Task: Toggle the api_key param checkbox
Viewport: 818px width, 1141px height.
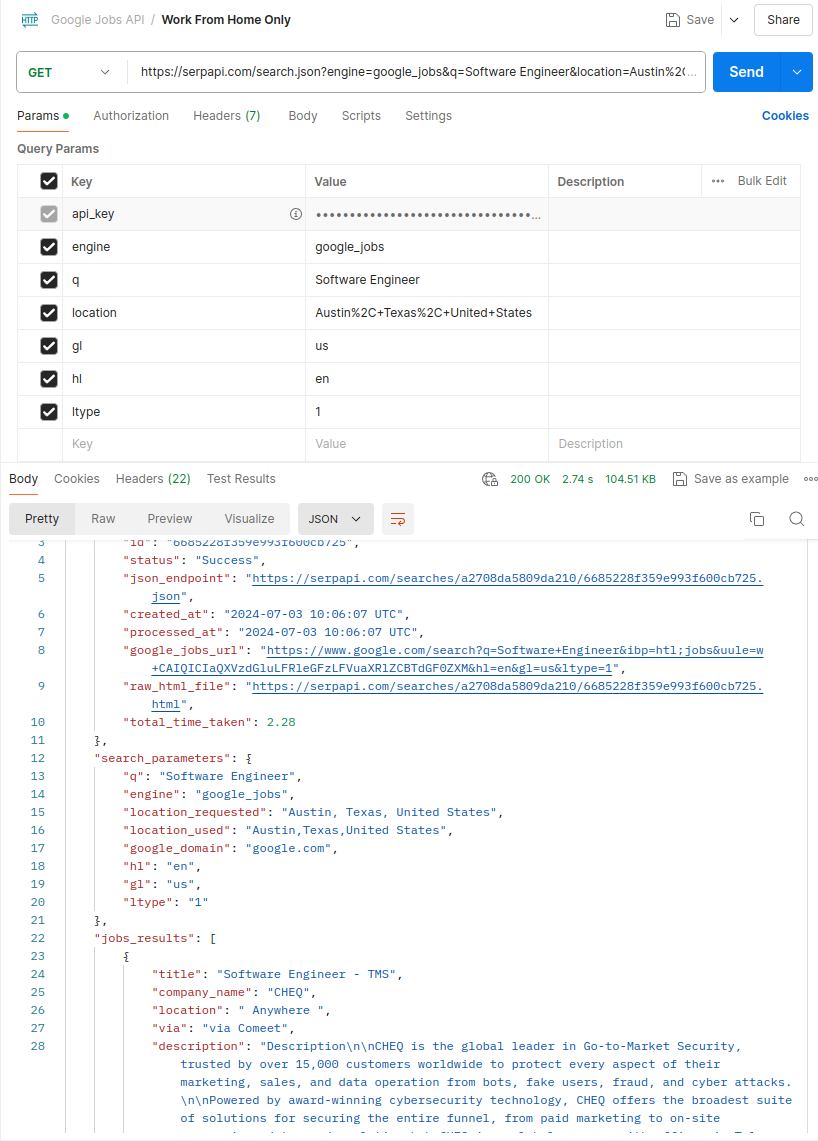Action: [x=49, y=214]
